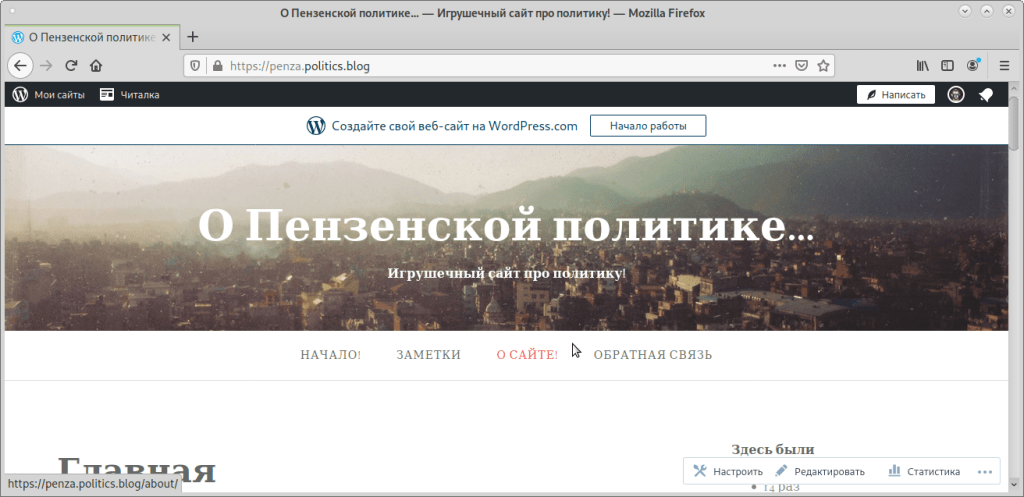Open the tracking protection shield icon

pos(196,66)
